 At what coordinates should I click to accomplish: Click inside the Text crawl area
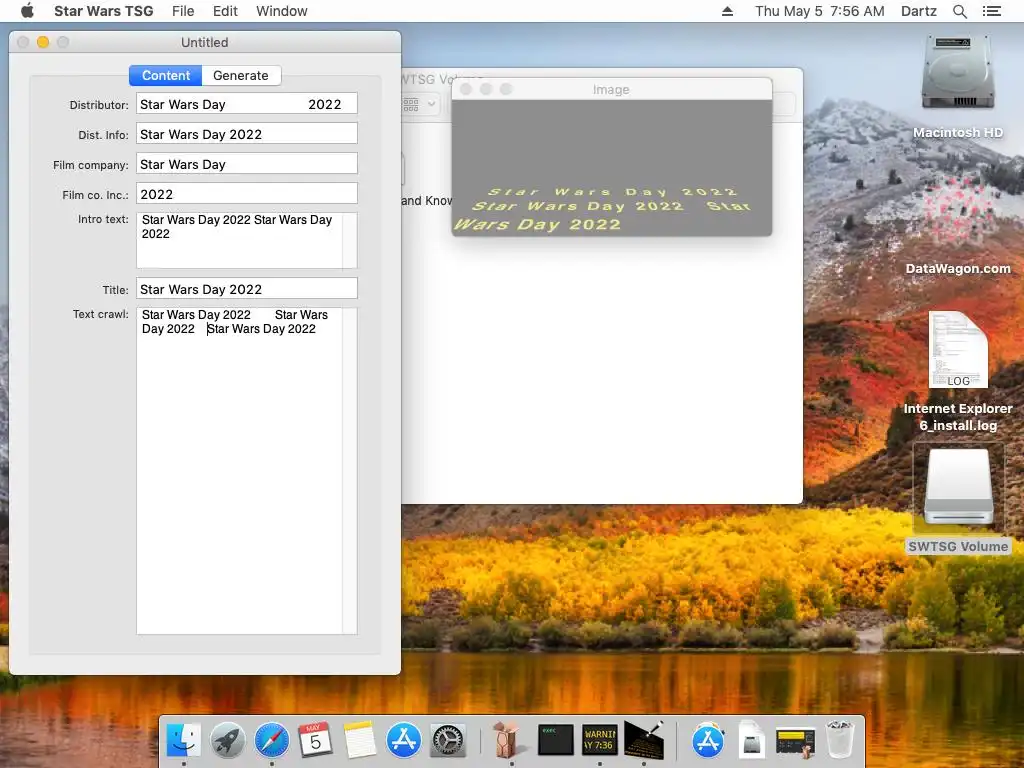click(x=239, y=471)
